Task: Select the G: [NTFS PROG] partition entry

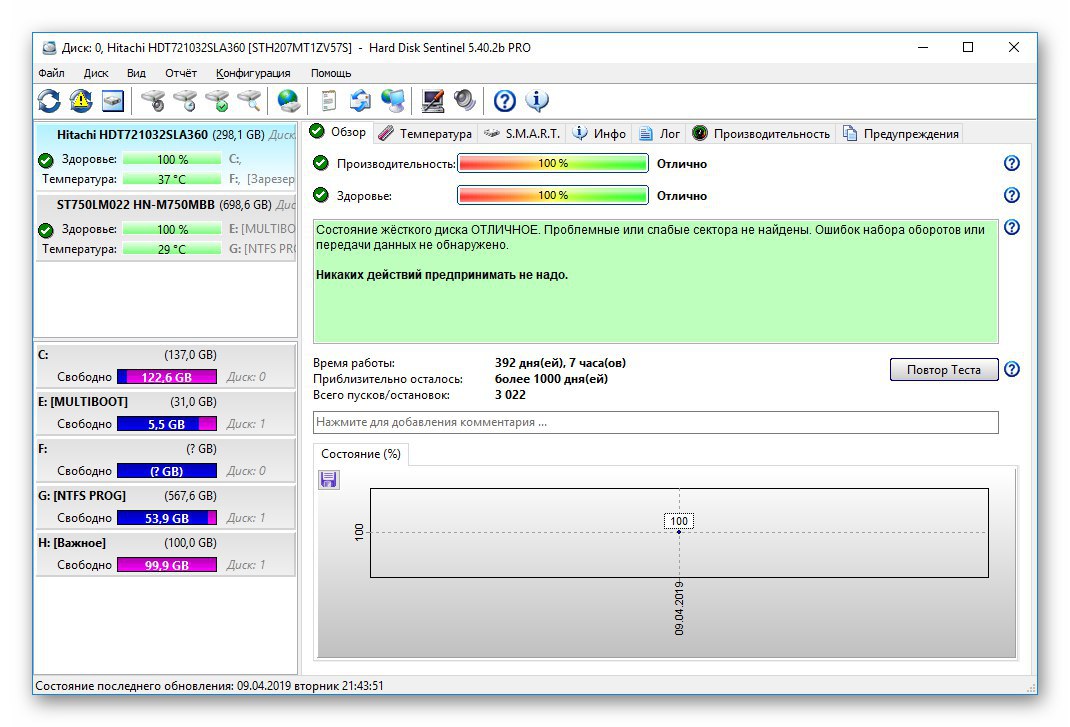Action: [x=165, y=507]
